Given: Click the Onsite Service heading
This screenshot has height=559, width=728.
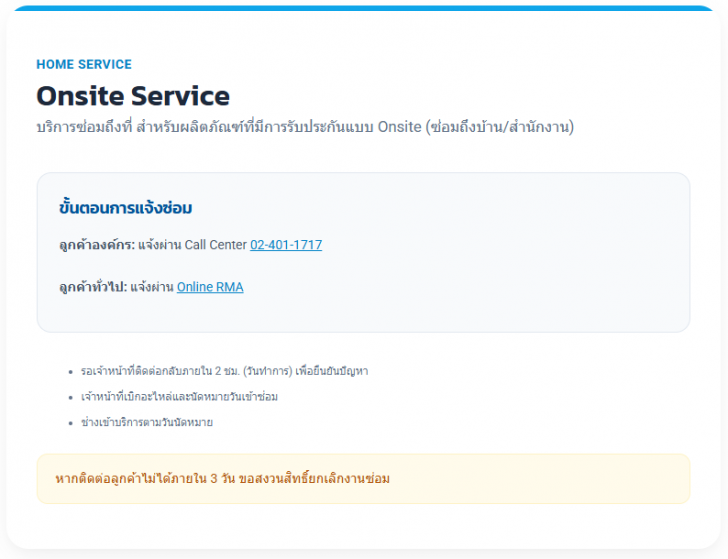Looking at the screenshot, I should coord(133,96).
